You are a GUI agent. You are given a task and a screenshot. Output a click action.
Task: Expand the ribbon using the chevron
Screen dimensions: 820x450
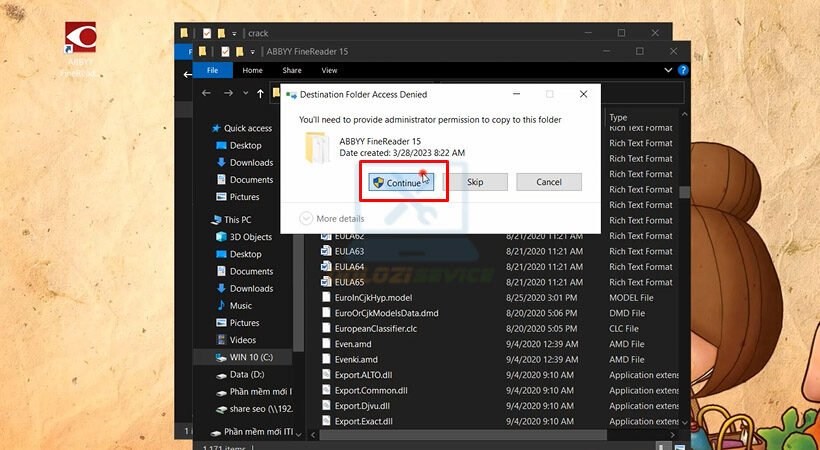click(x=666, y=70)
